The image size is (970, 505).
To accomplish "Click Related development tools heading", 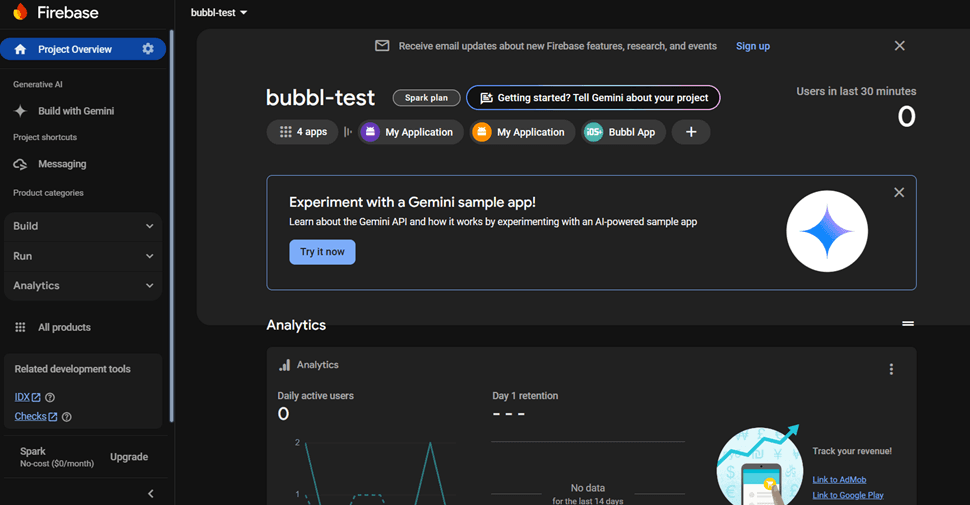I will pos(72,369).
